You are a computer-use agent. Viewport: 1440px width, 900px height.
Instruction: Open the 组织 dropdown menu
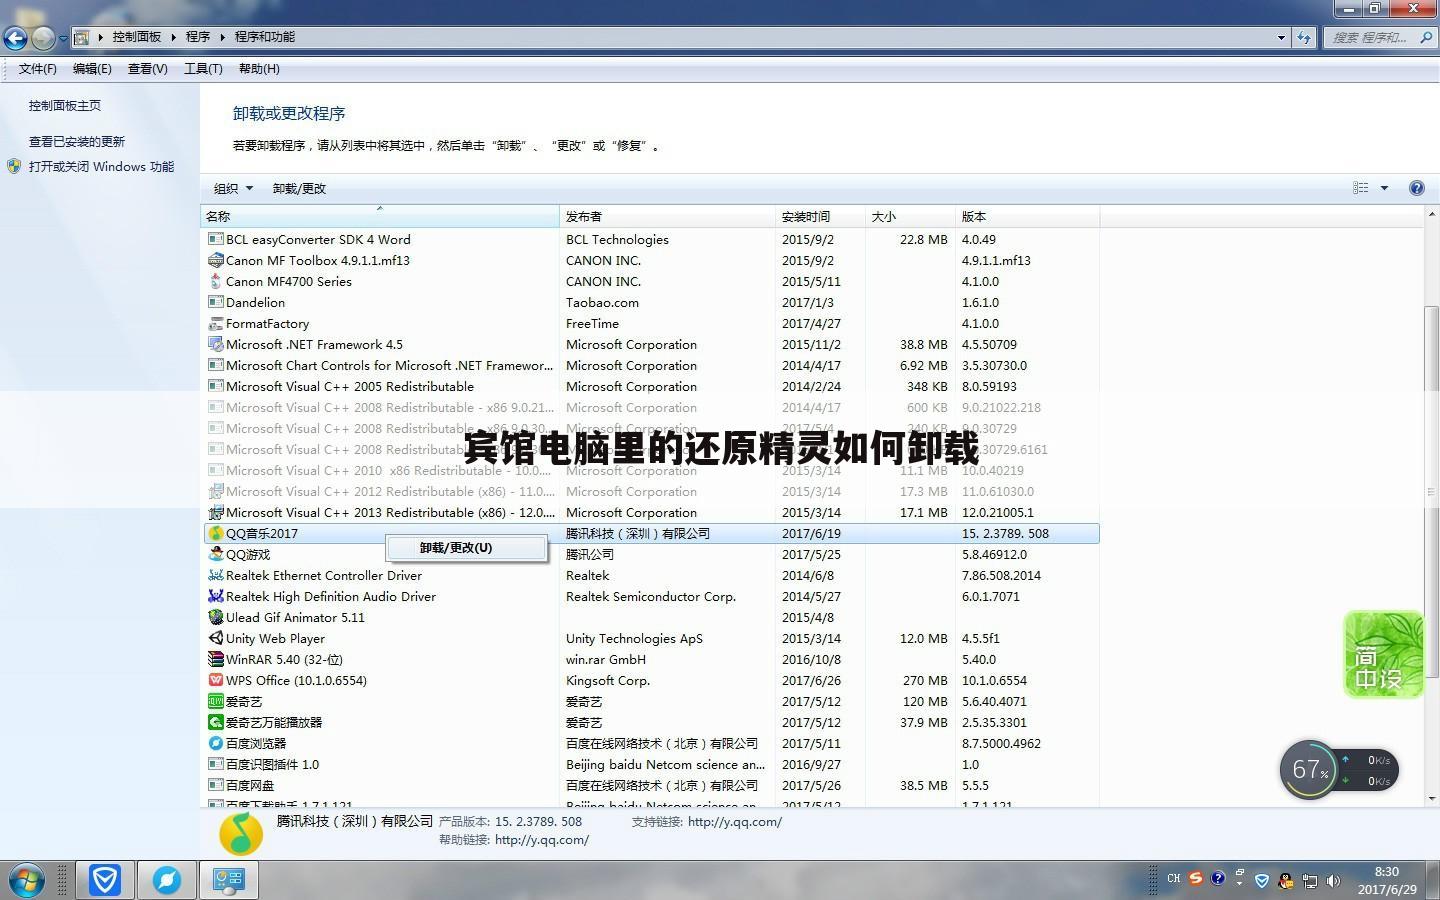pyautogui.click(x=233, y=189)
